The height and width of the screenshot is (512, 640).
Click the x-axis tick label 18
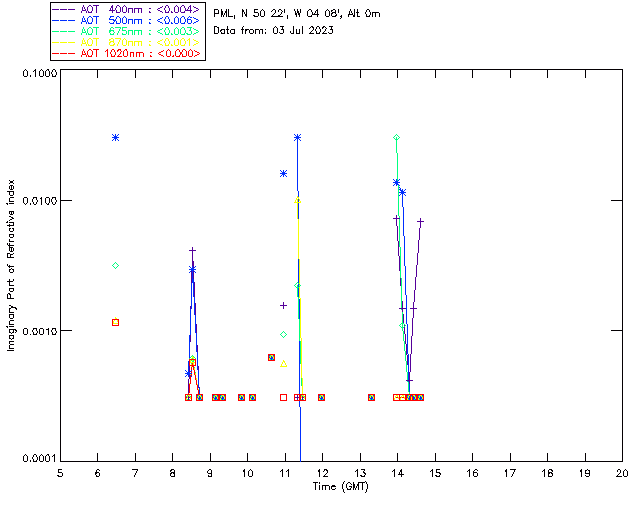click(x=547, y=473)
